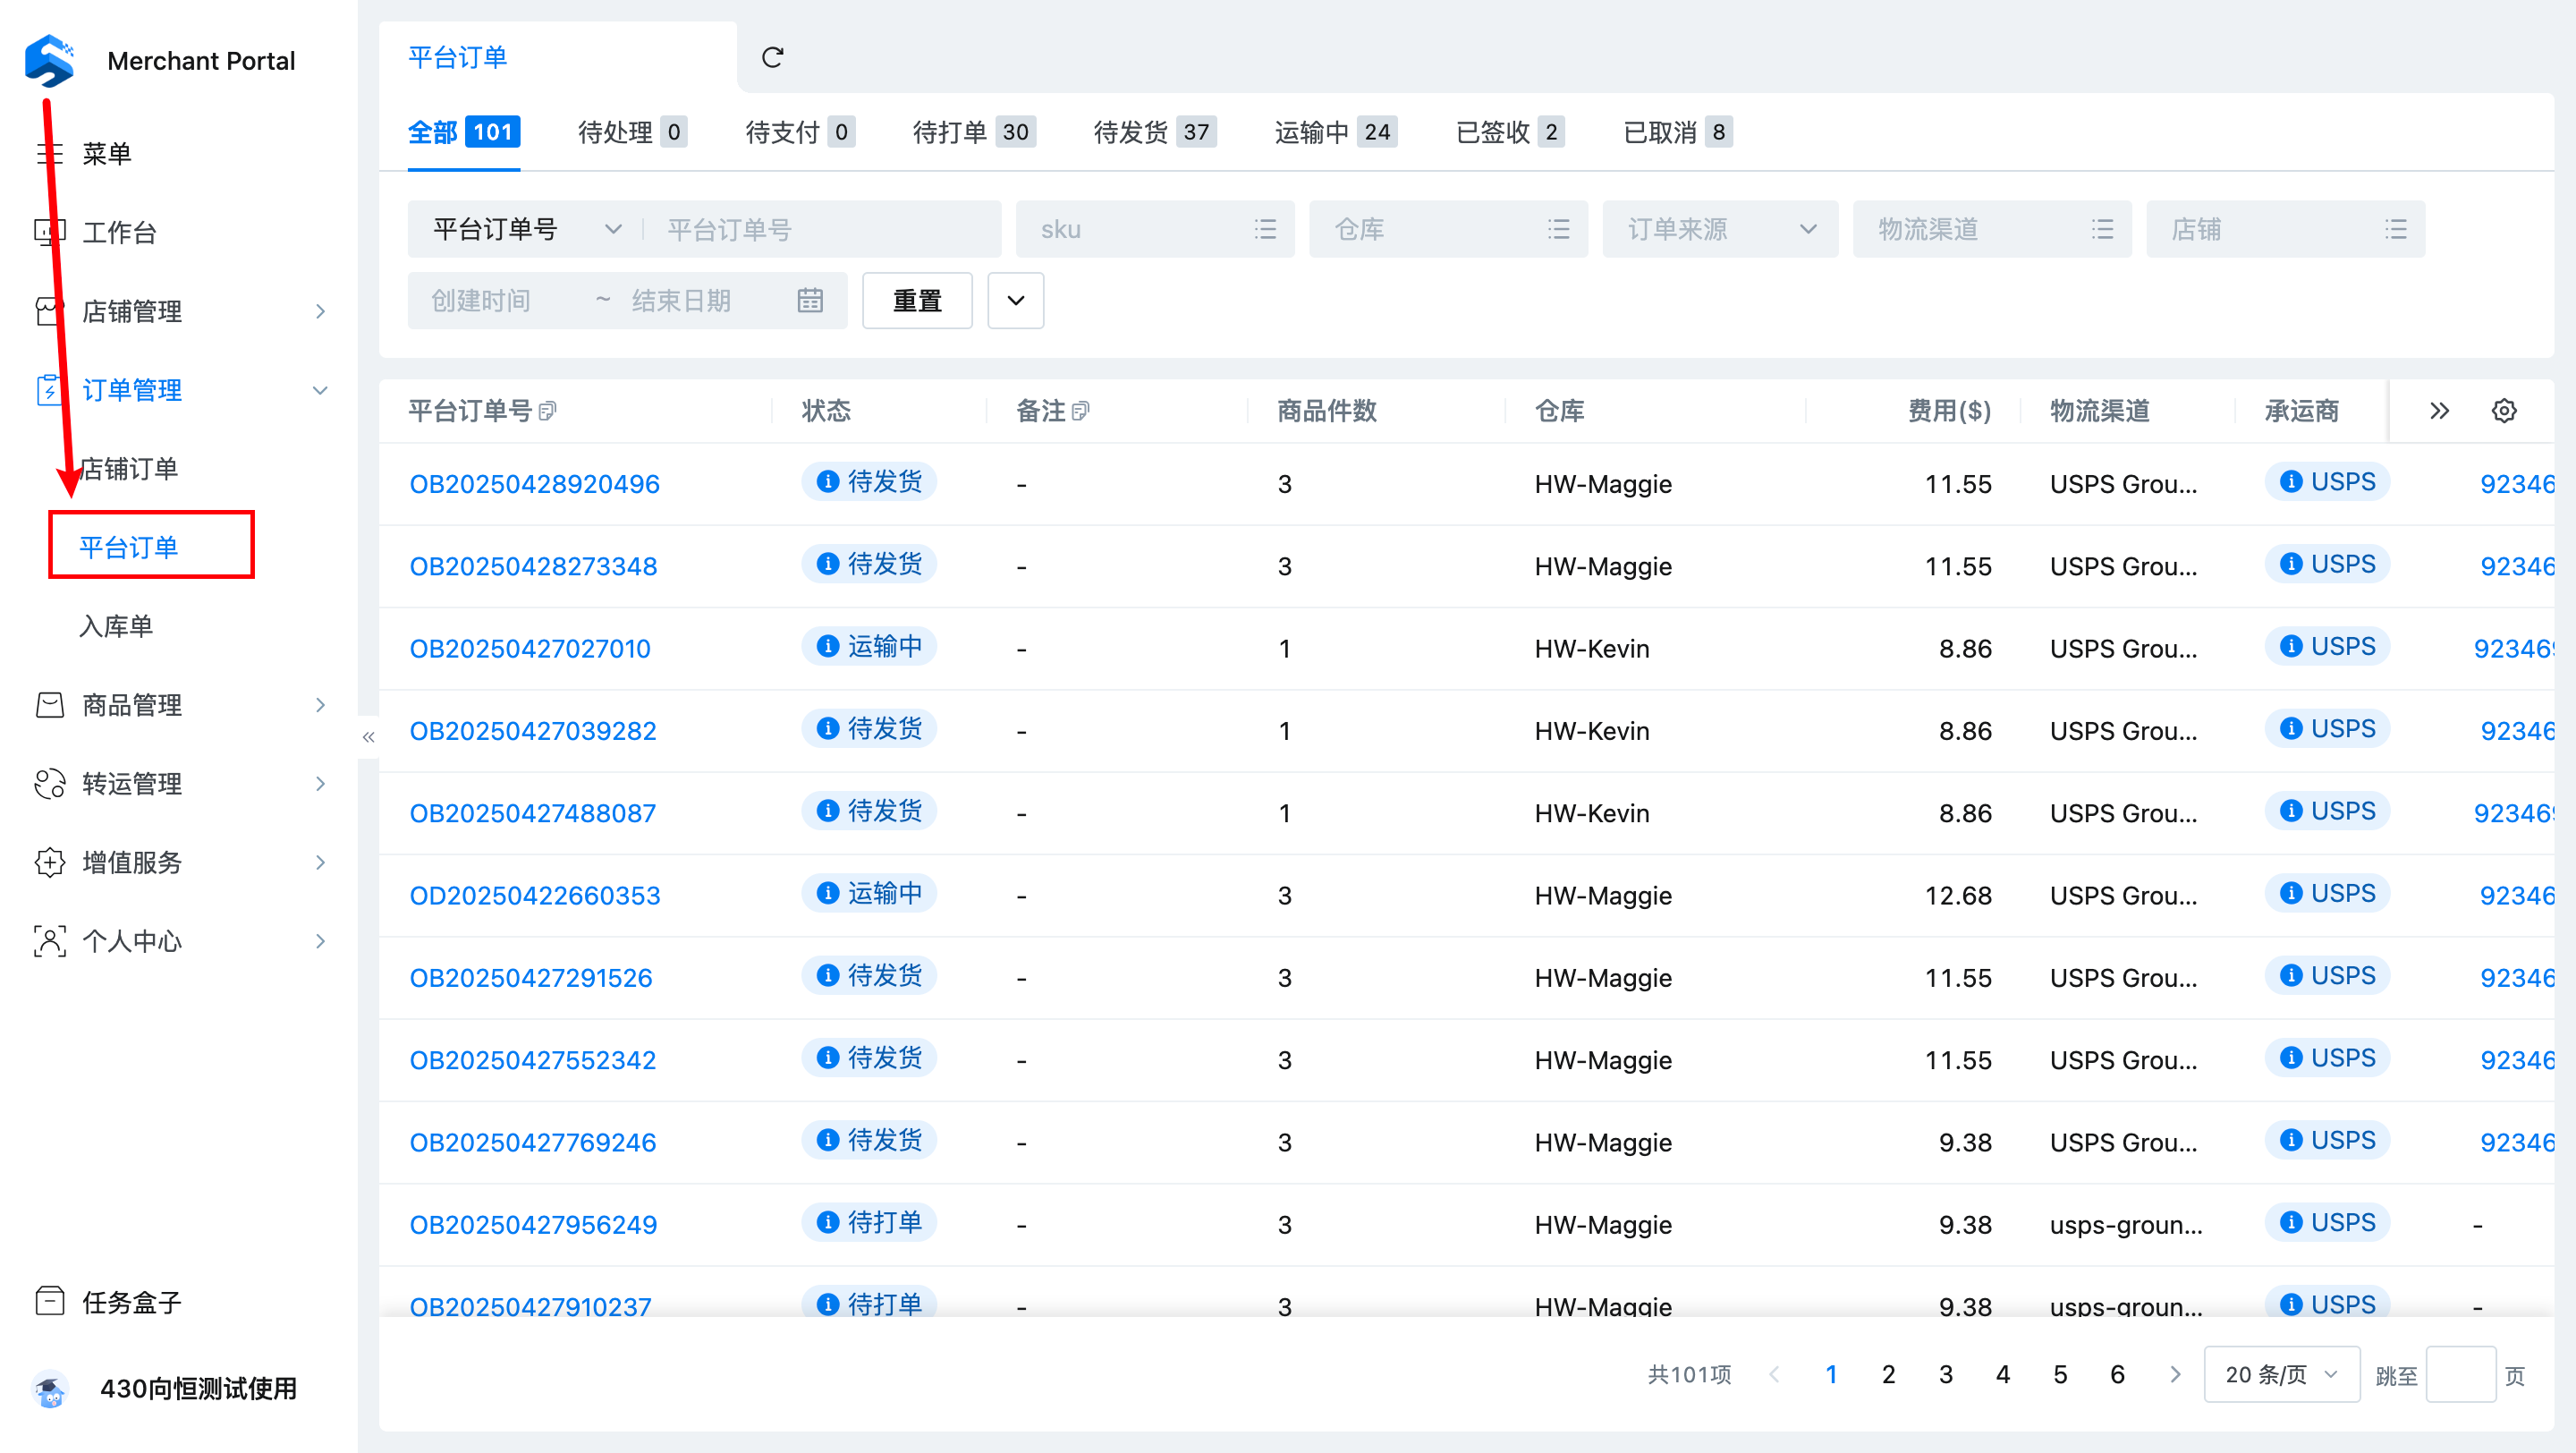Click the 备注 header edit icon

click(1080, 411)
